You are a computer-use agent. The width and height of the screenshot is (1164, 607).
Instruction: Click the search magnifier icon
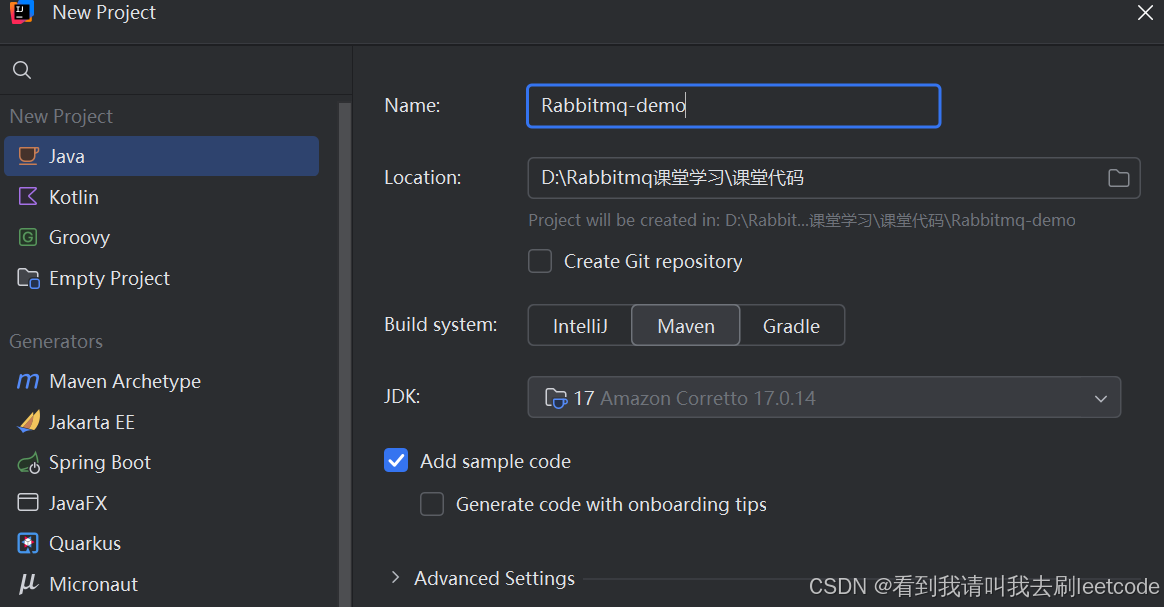[22, 70]
